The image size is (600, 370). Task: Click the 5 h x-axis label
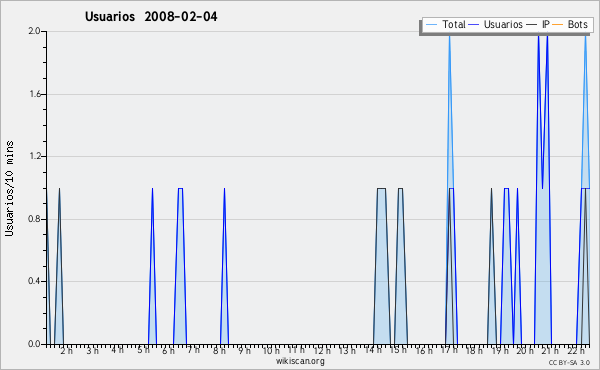click(143, 350)
